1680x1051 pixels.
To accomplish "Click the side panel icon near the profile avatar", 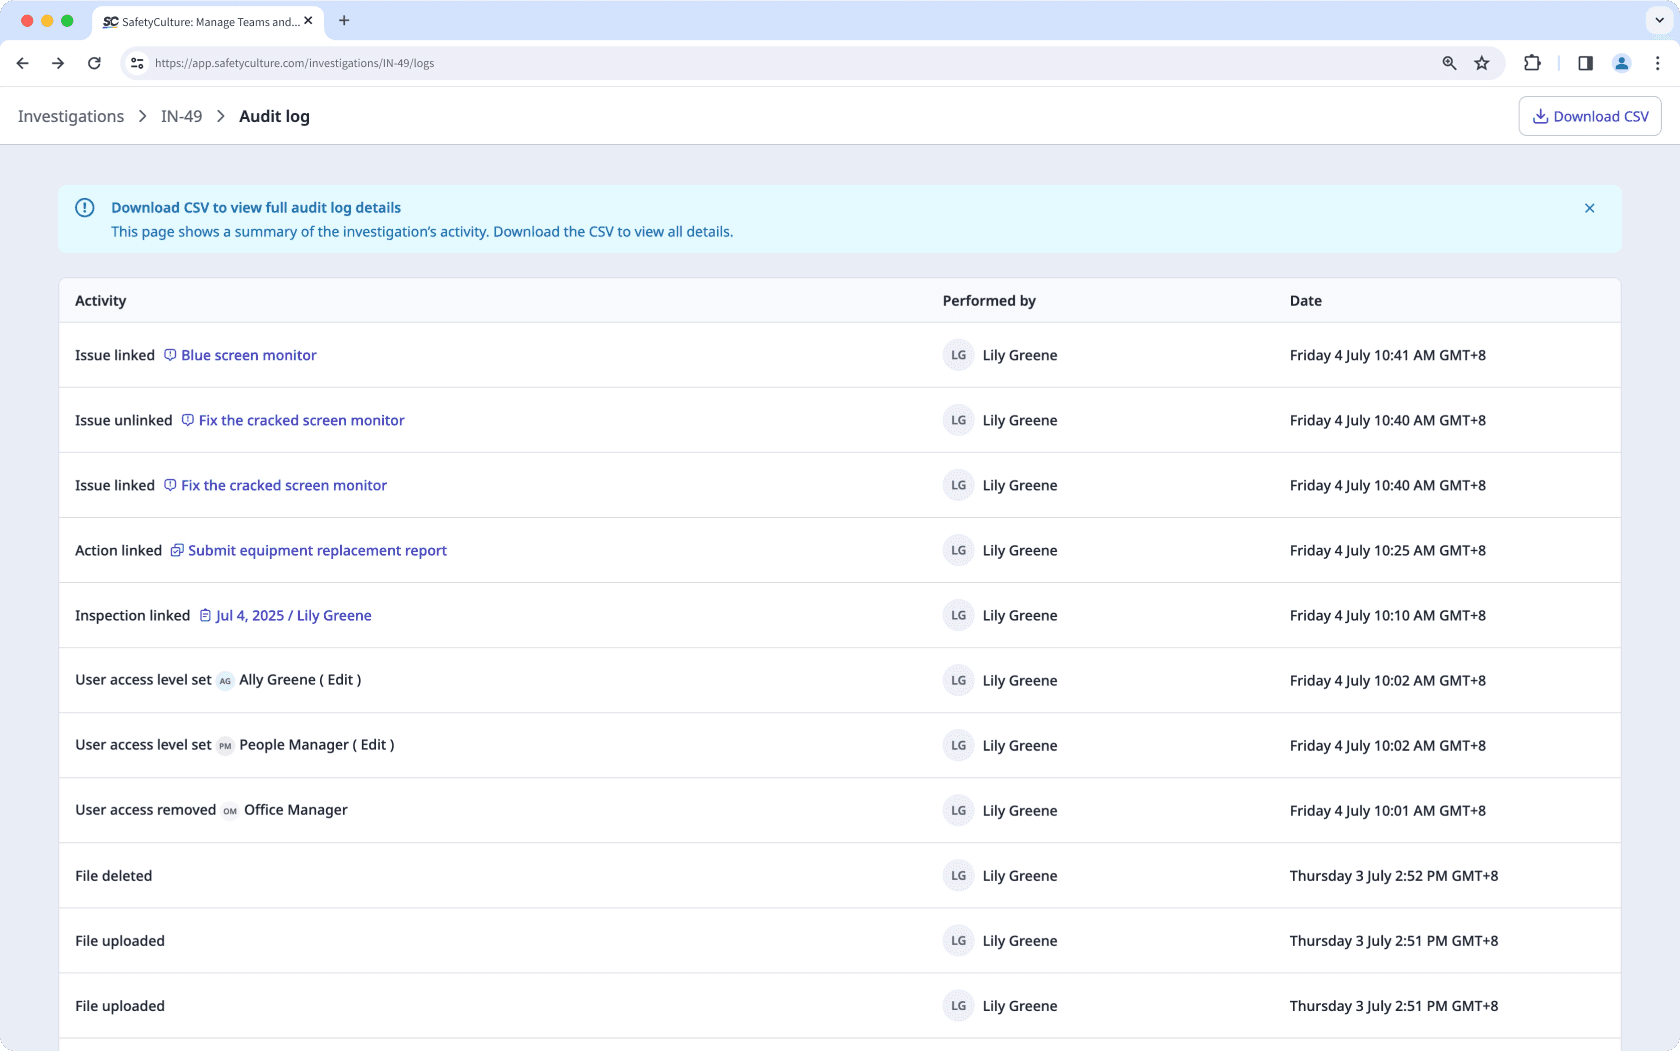I will pyautogui.click(x=1584, y=63).
